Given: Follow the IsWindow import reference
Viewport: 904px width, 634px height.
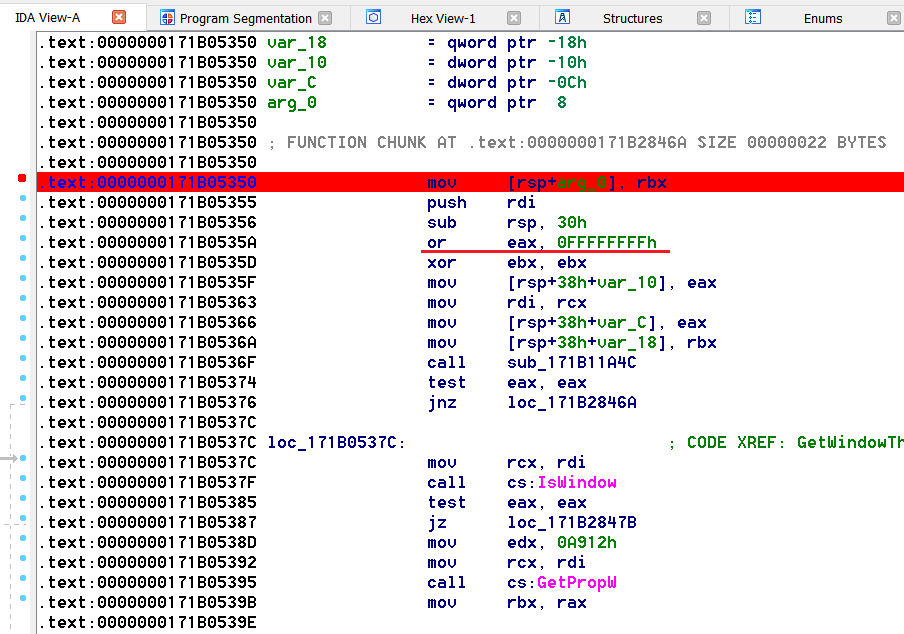Looking at the screenshot, I should [577, 482].
